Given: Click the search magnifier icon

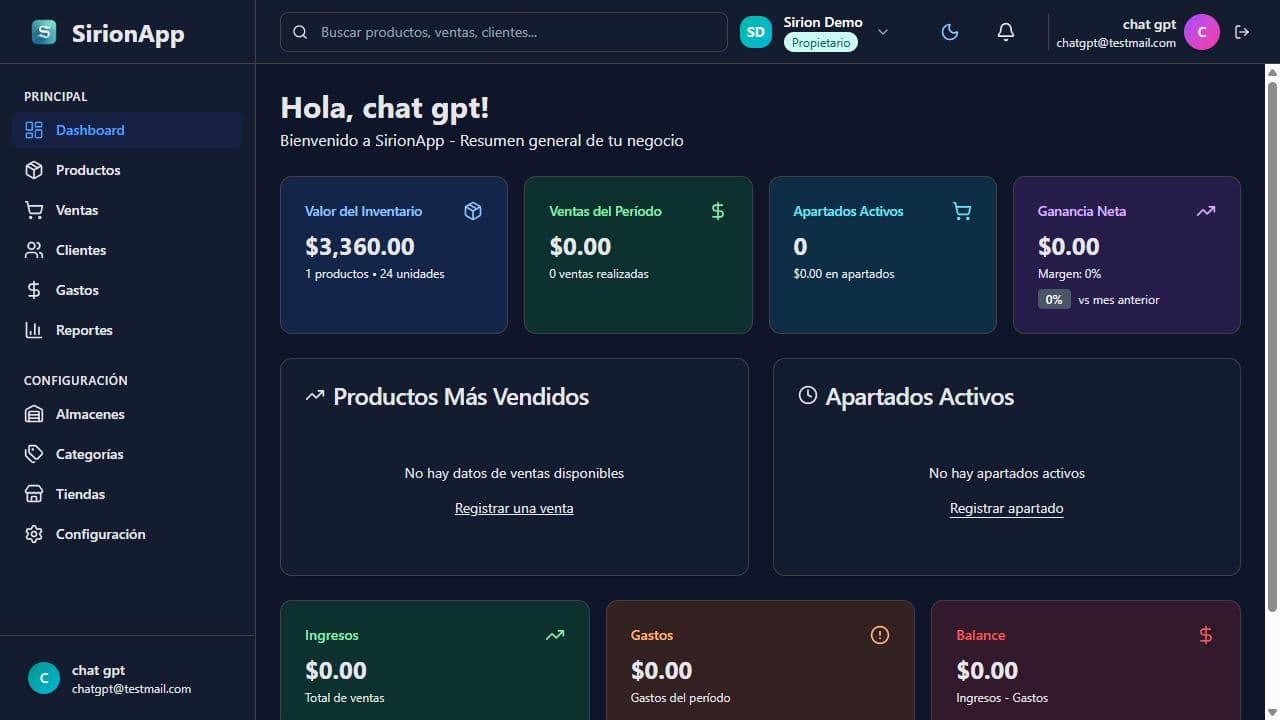Looking at the screenshot, I should (300, 32).
